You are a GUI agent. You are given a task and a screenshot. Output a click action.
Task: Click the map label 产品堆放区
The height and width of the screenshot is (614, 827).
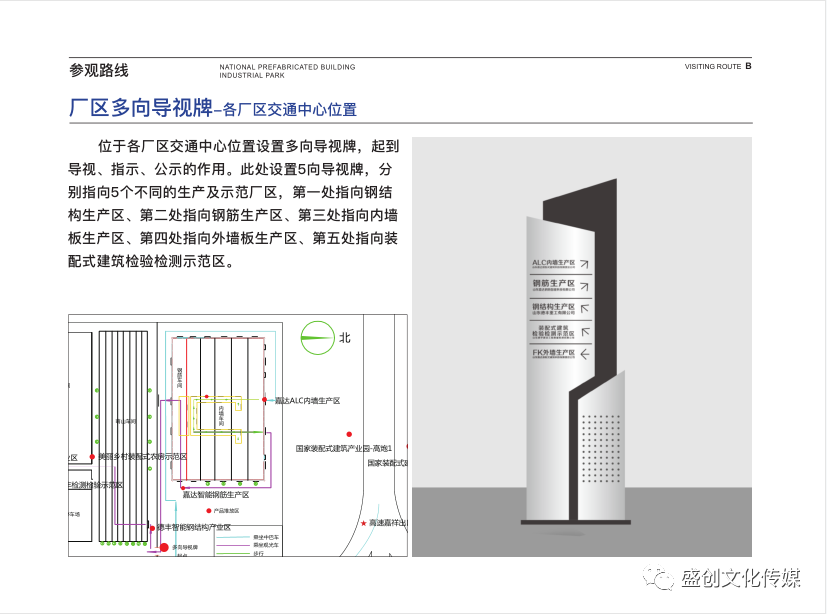tap(226, 511)
